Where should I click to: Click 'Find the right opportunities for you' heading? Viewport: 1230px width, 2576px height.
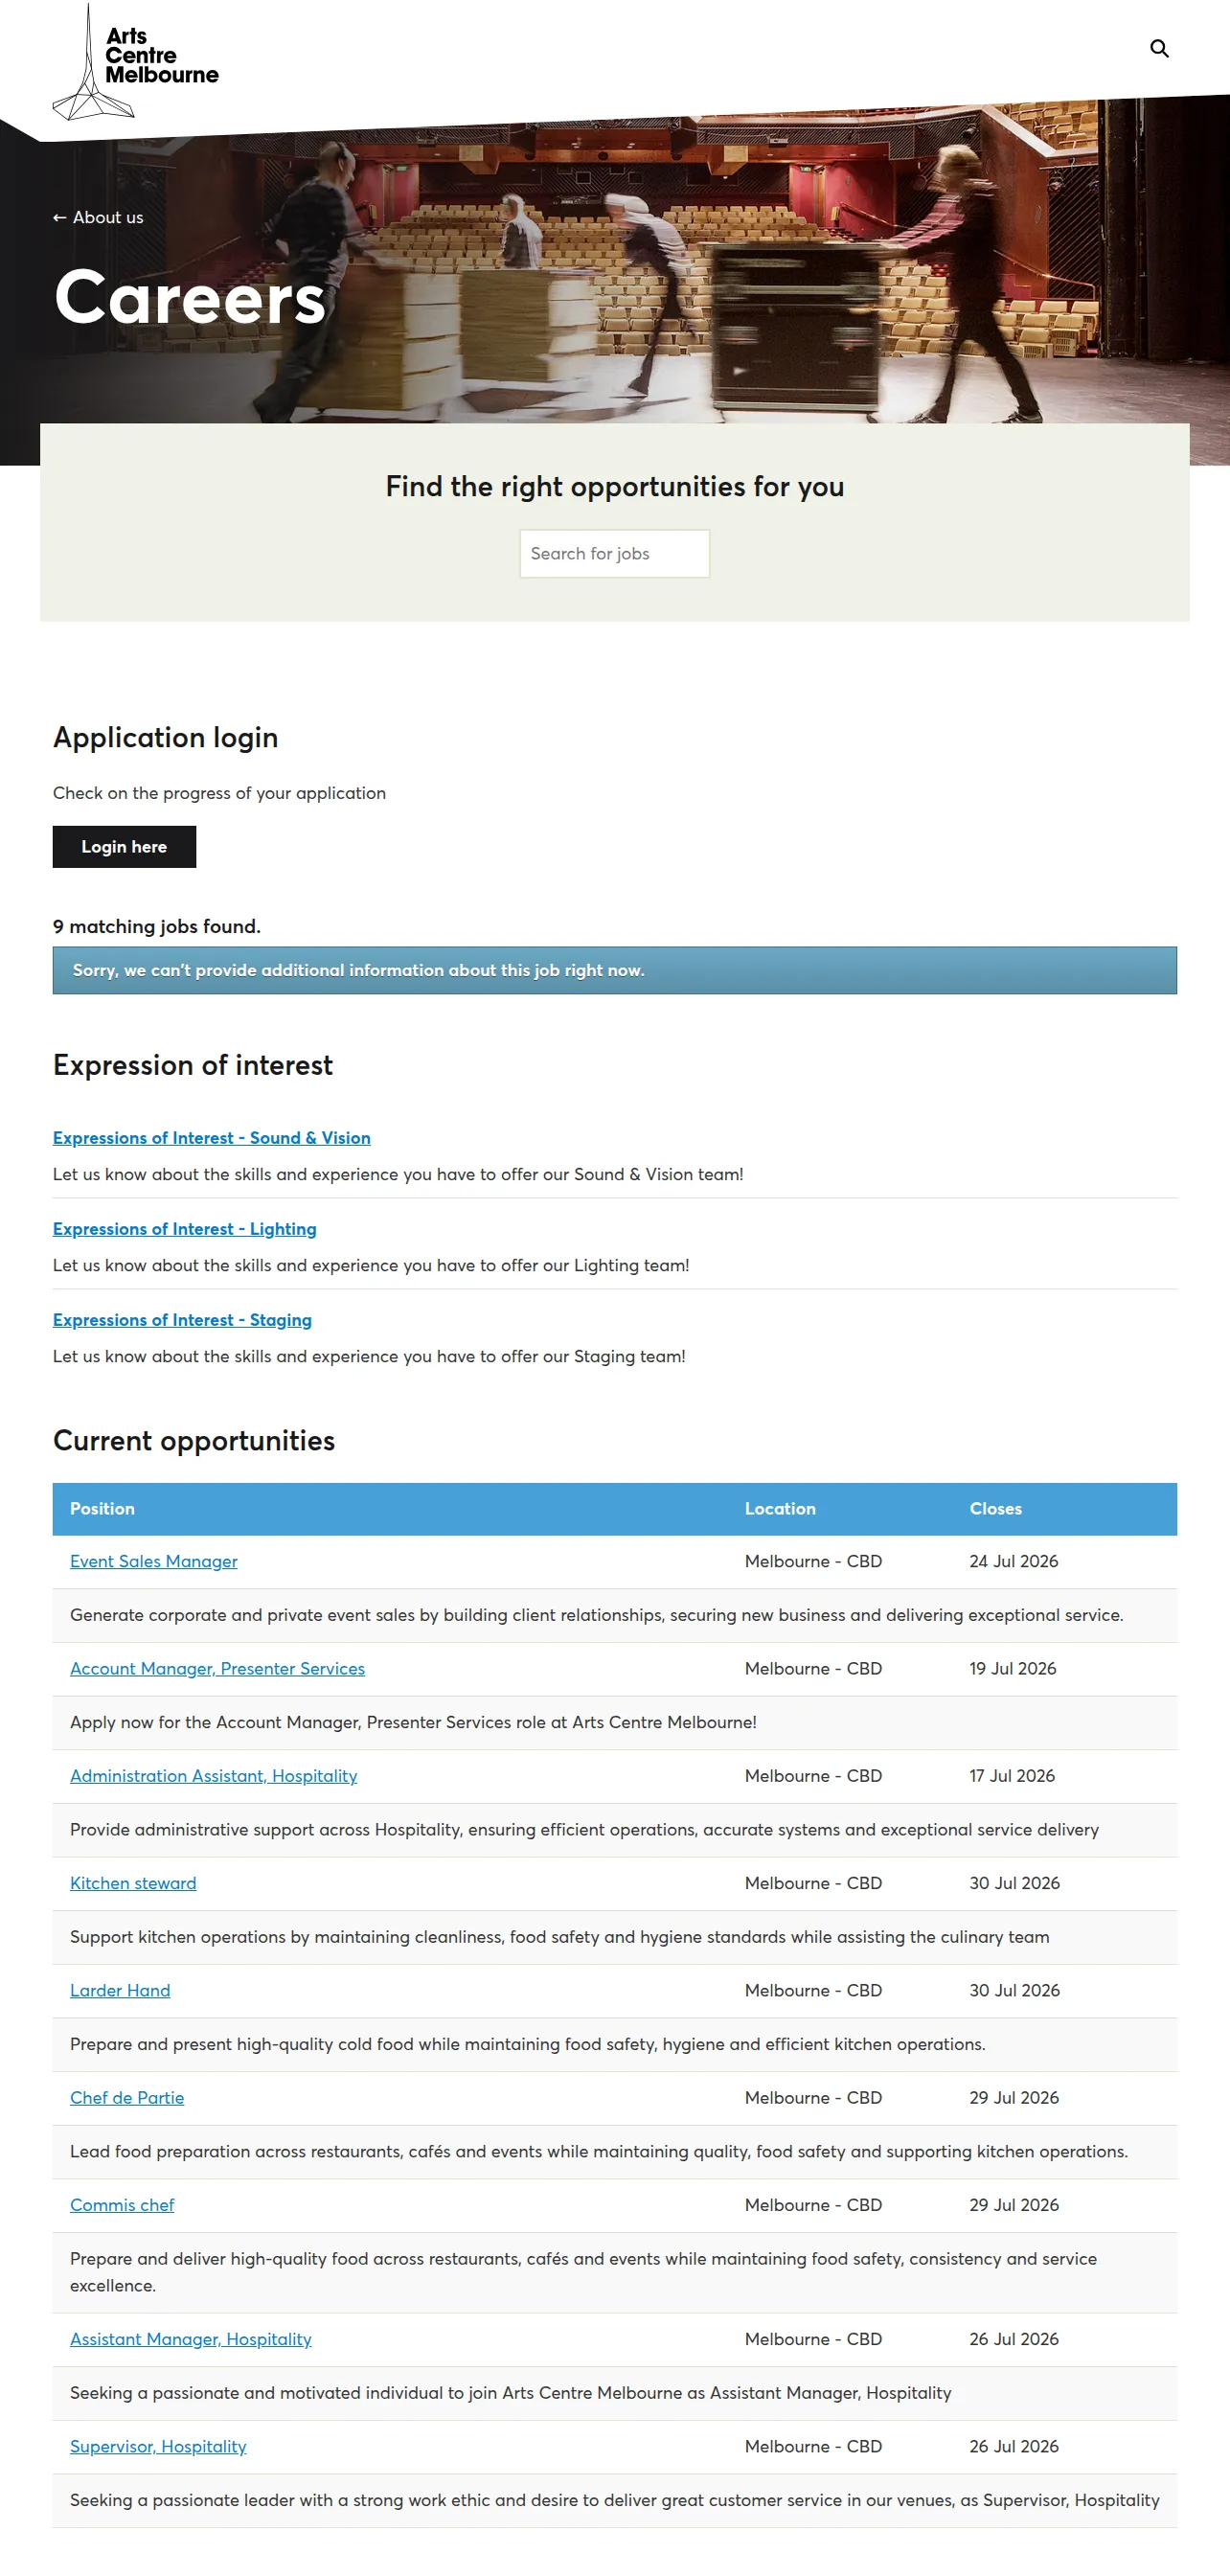click(615, 486)
